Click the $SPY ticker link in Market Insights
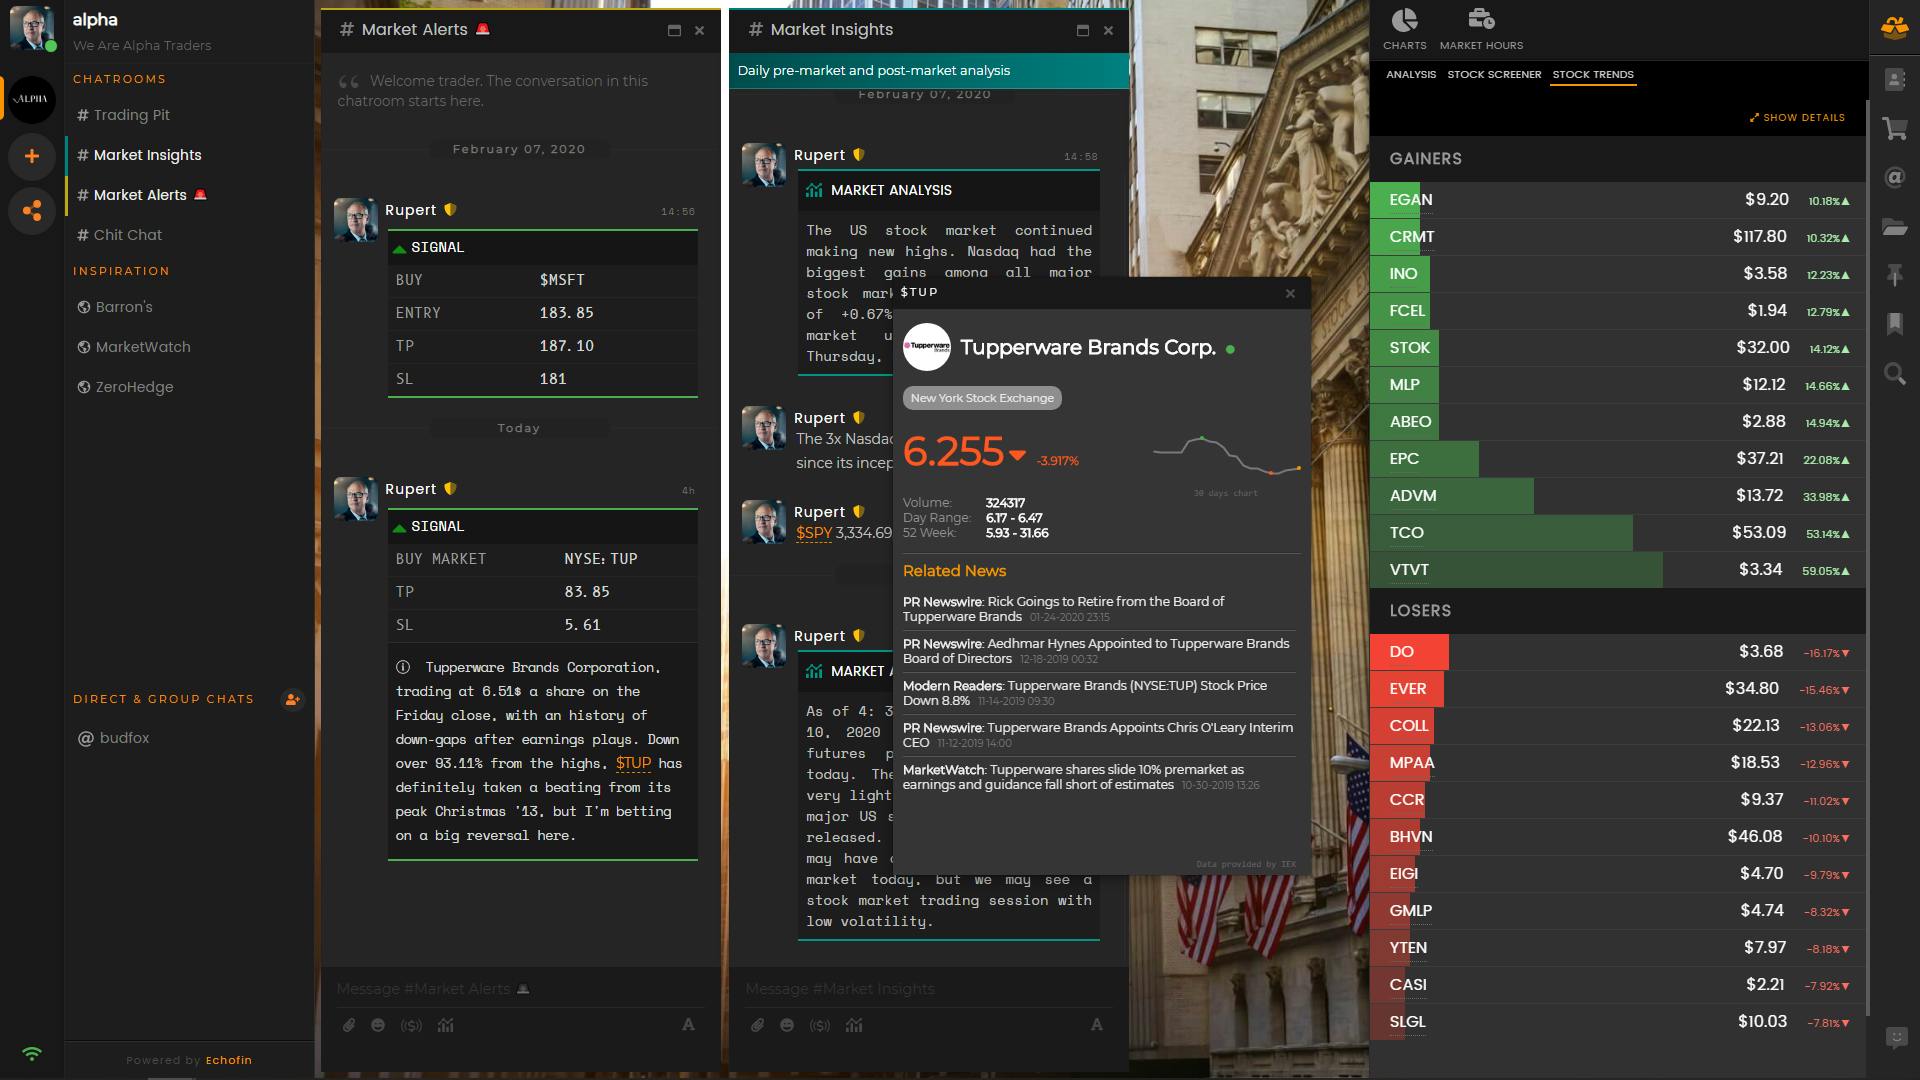This screenshot has height=1080, width=1920. tap(814, 533)
